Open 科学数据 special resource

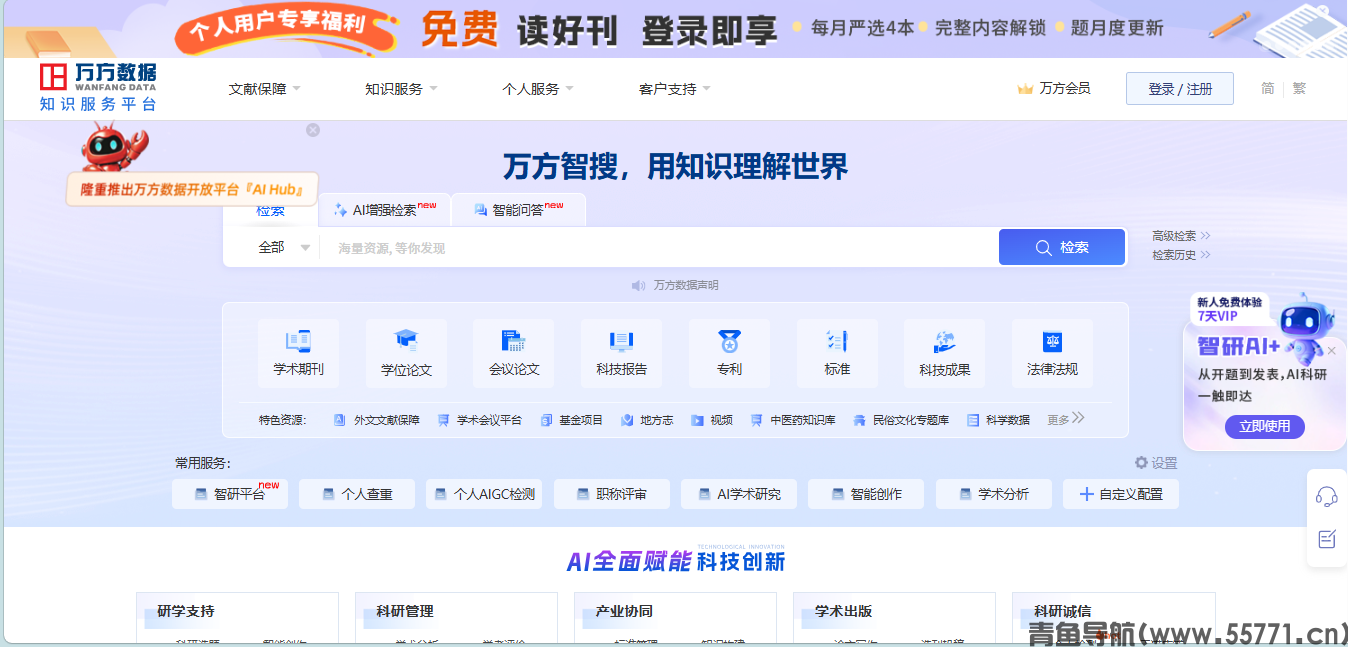click(x=998, y=420)
